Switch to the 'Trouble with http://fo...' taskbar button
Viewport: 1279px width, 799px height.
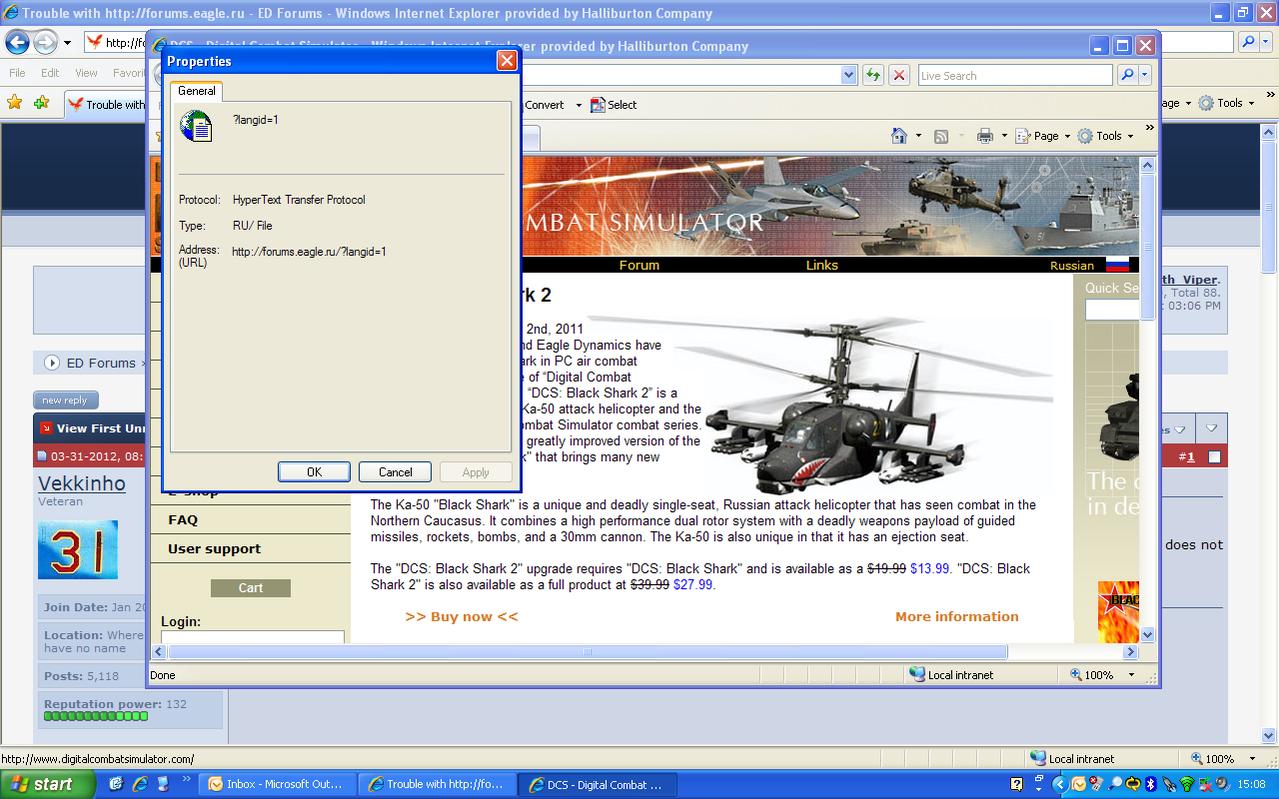point(436,785)
